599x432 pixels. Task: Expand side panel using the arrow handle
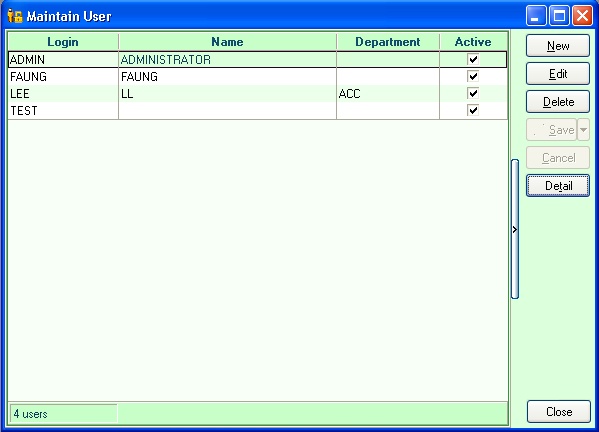(x=515, y=229)
